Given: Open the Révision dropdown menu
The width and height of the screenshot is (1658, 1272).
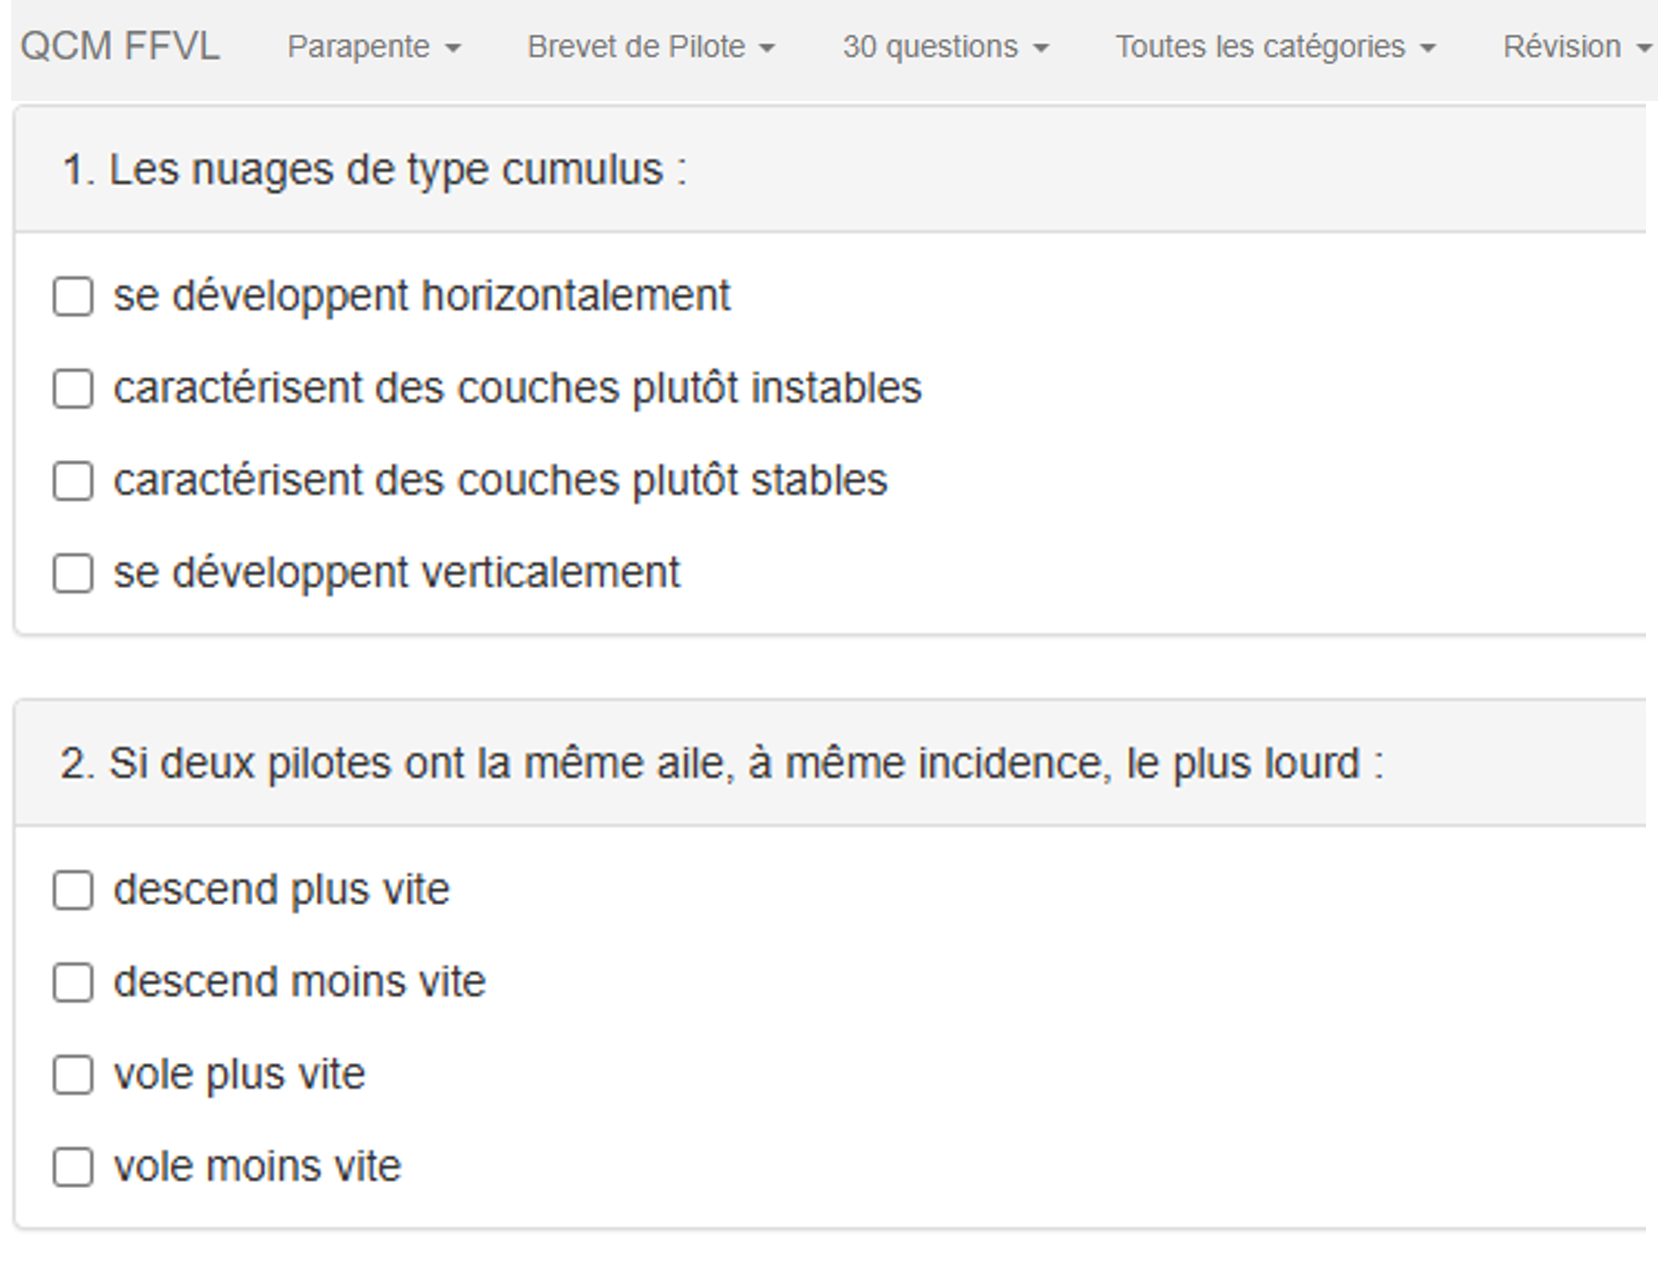Looking at the screenshot, I should tap(1576, 47).
